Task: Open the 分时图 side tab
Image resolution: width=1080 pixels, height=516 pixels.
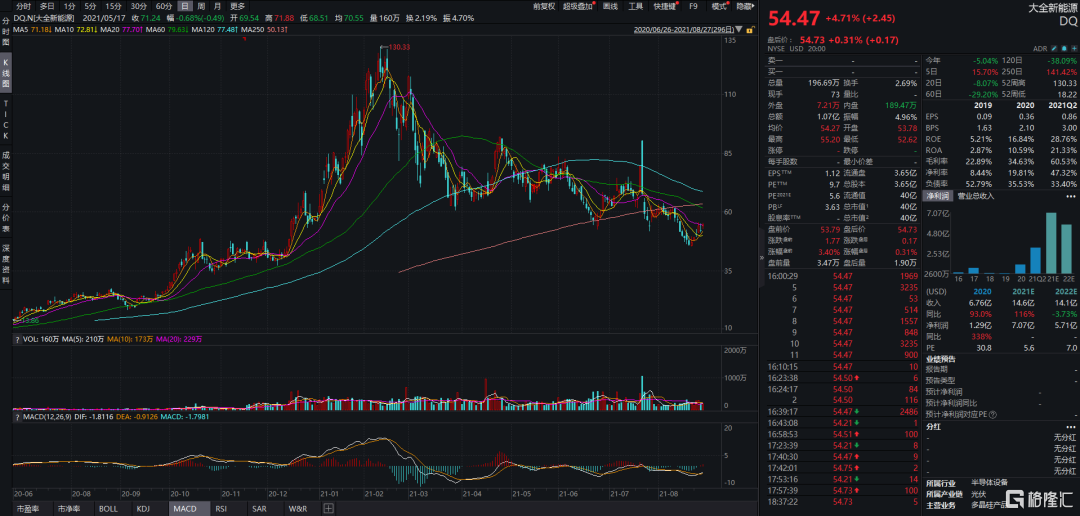Action: pos(6,30)
